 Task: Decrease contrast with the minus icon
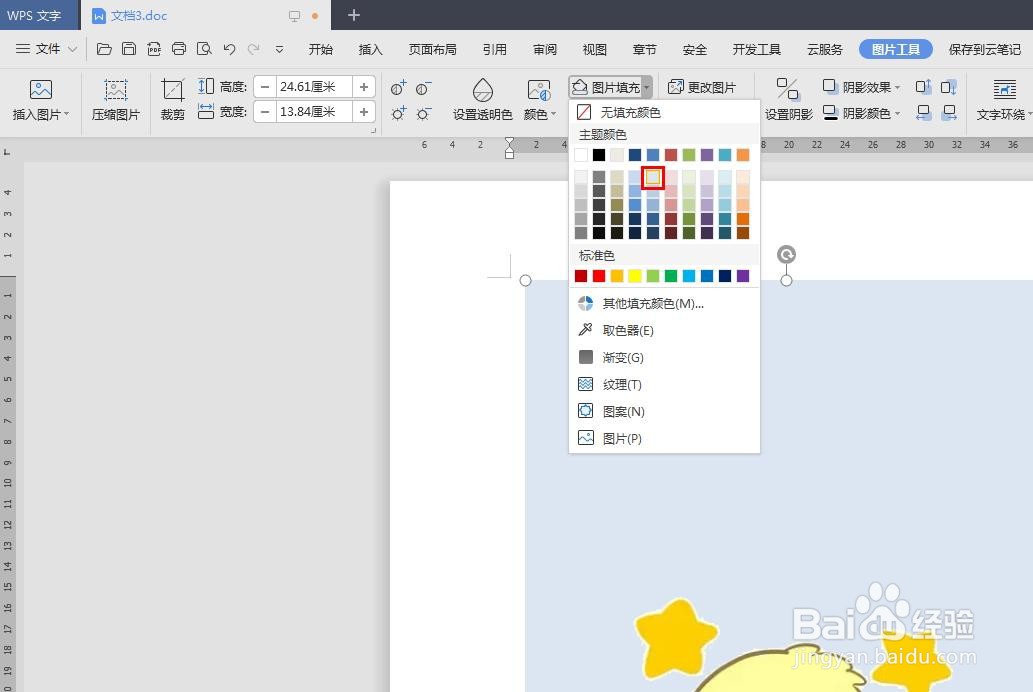pos(424,88)
